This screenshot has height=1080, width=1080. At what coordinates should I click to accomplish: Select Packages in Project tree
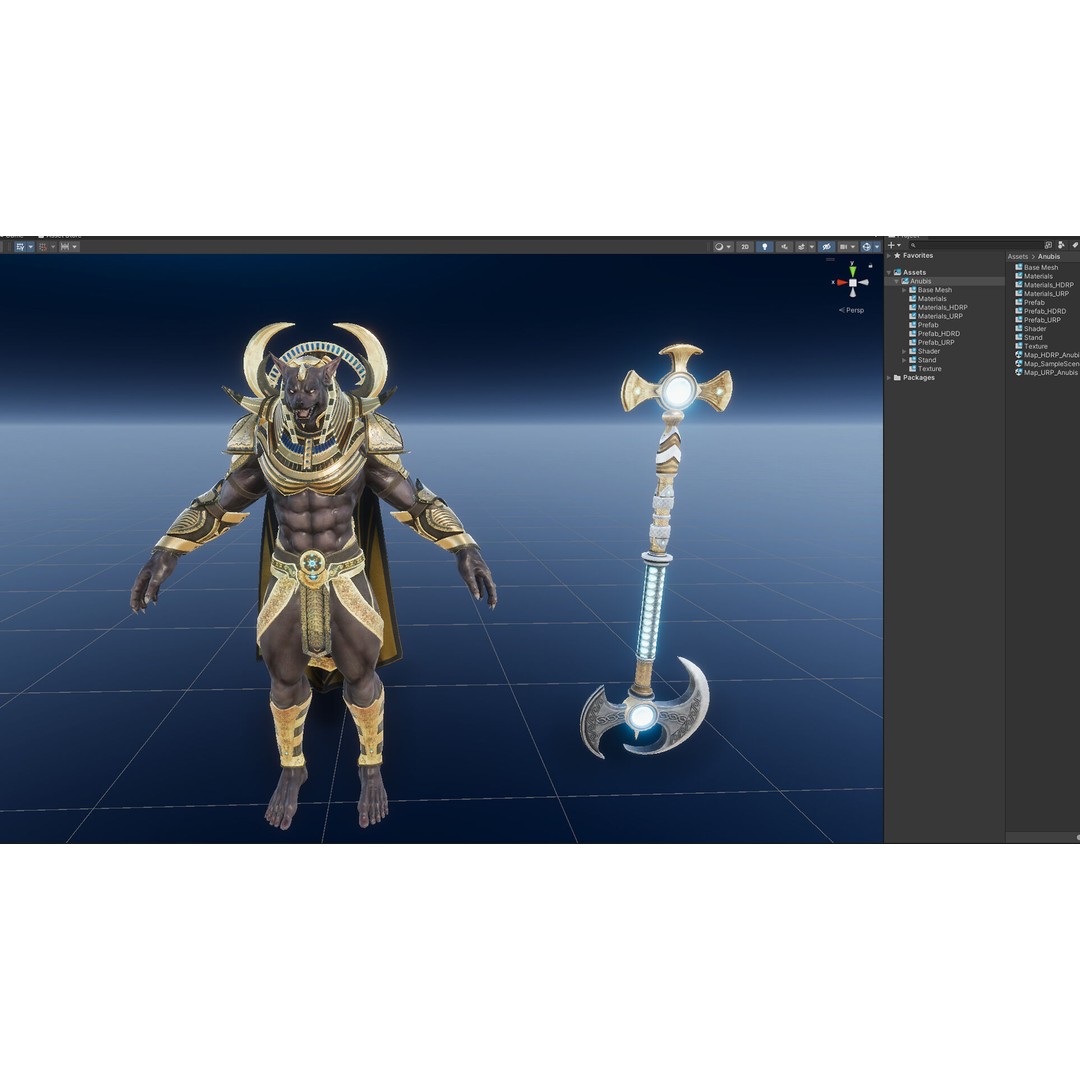coord(918,377)
